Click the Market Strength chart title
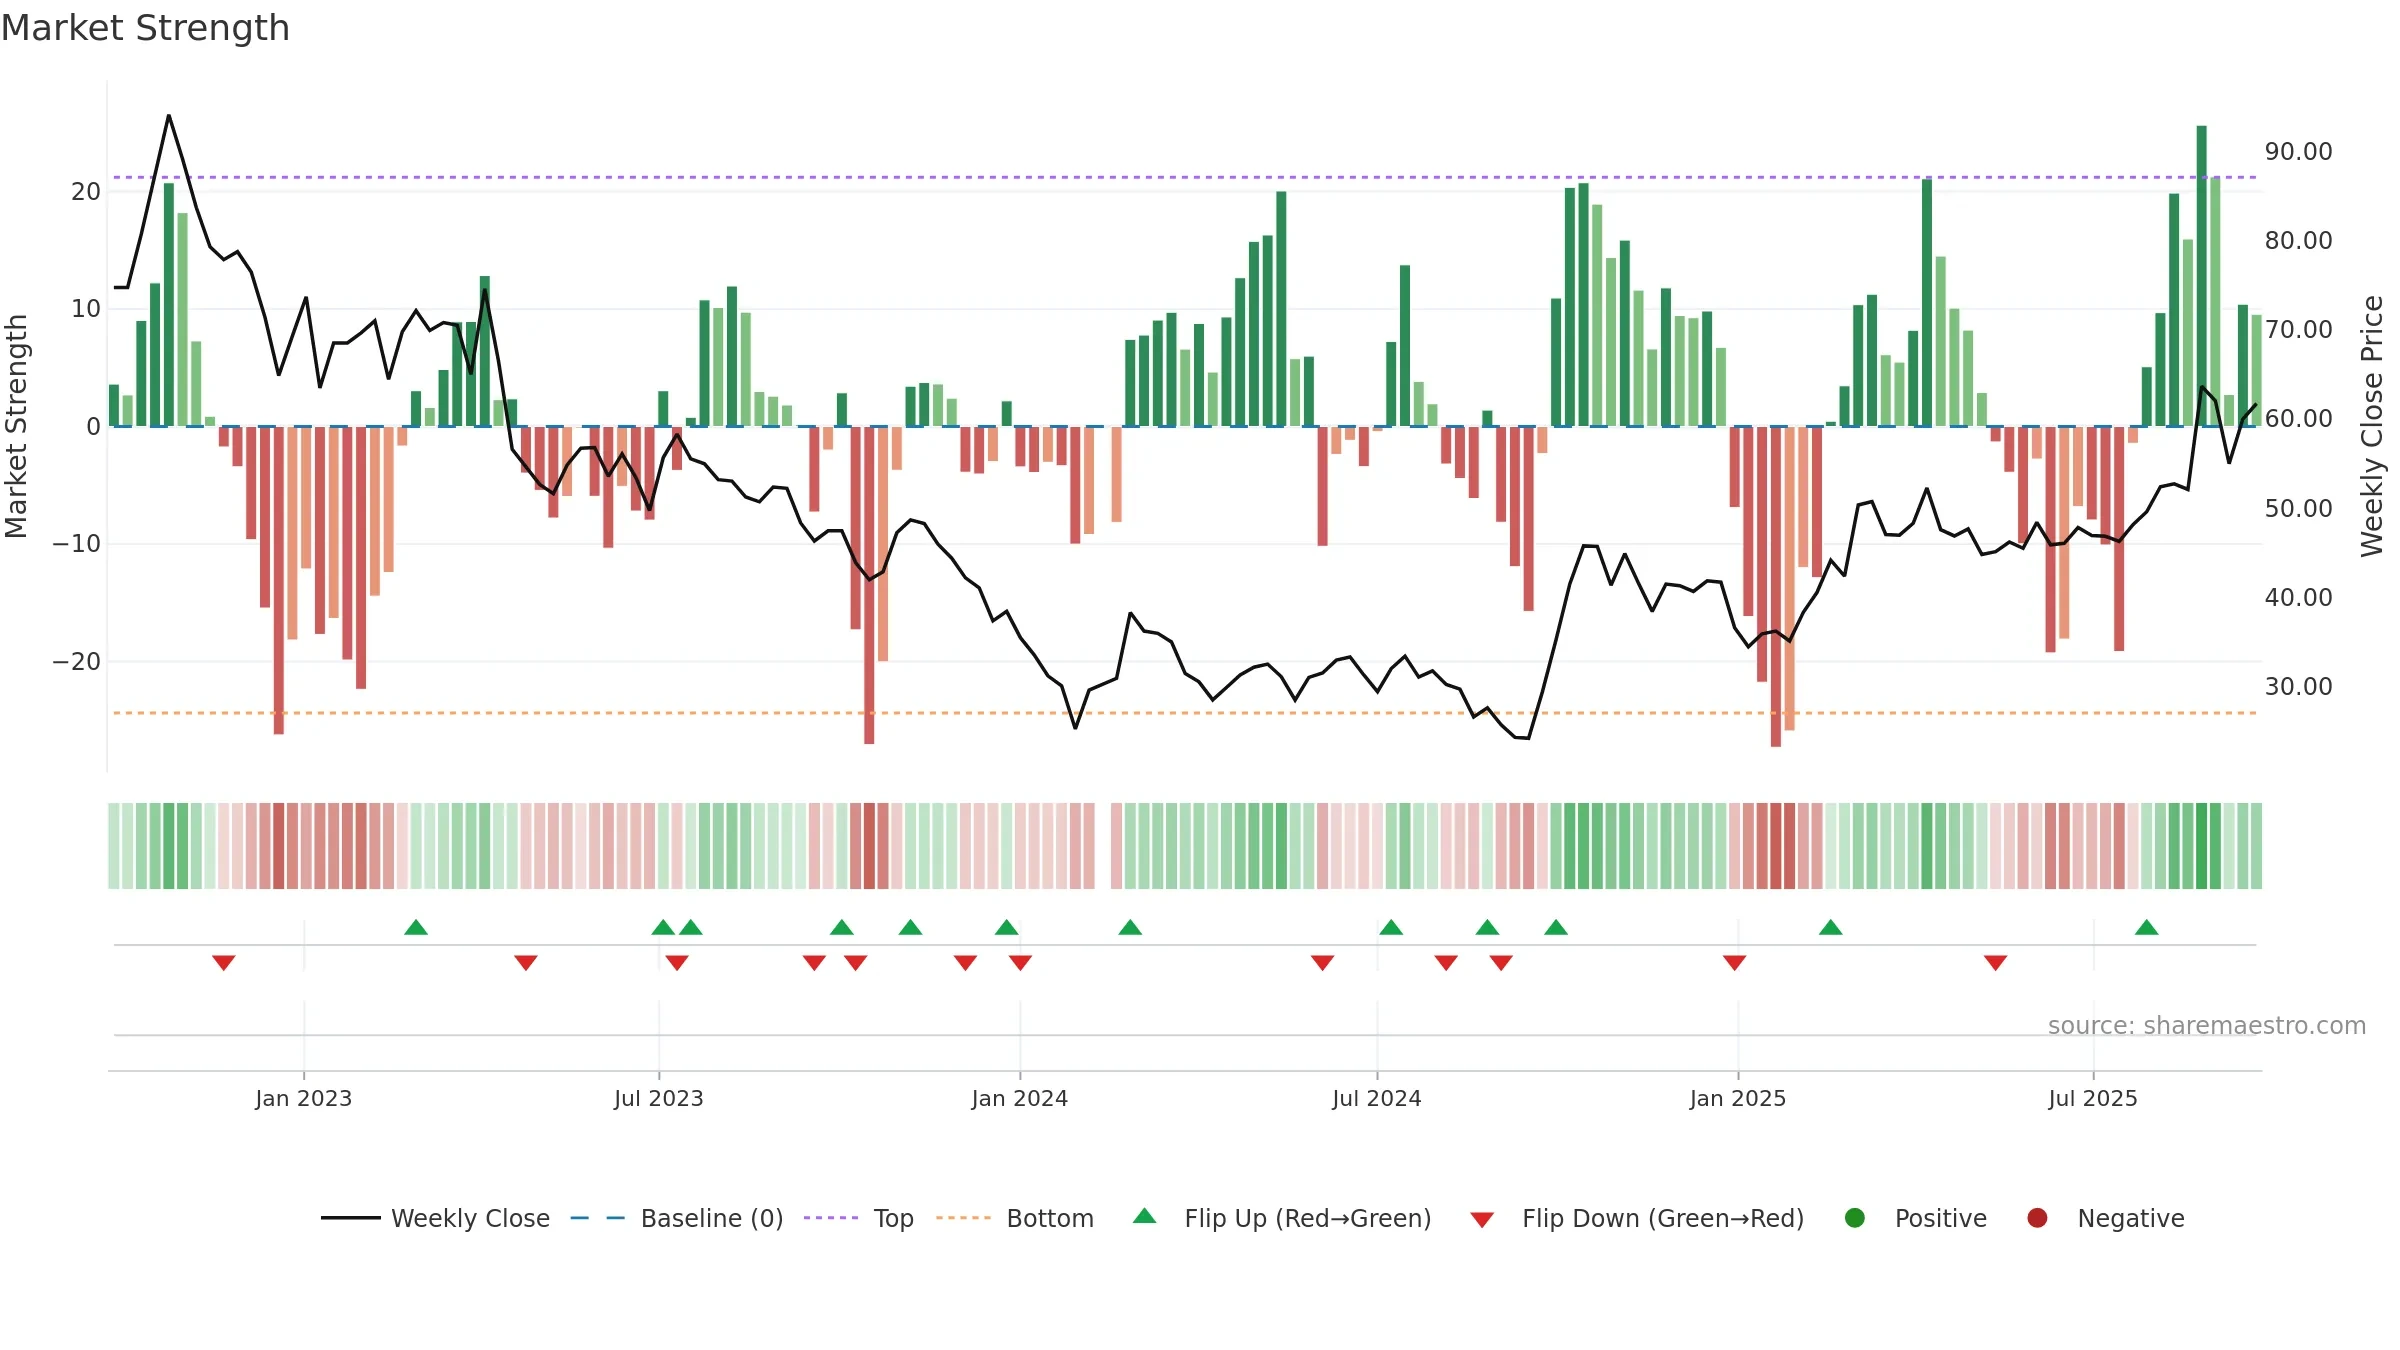 tap(145, 28)
